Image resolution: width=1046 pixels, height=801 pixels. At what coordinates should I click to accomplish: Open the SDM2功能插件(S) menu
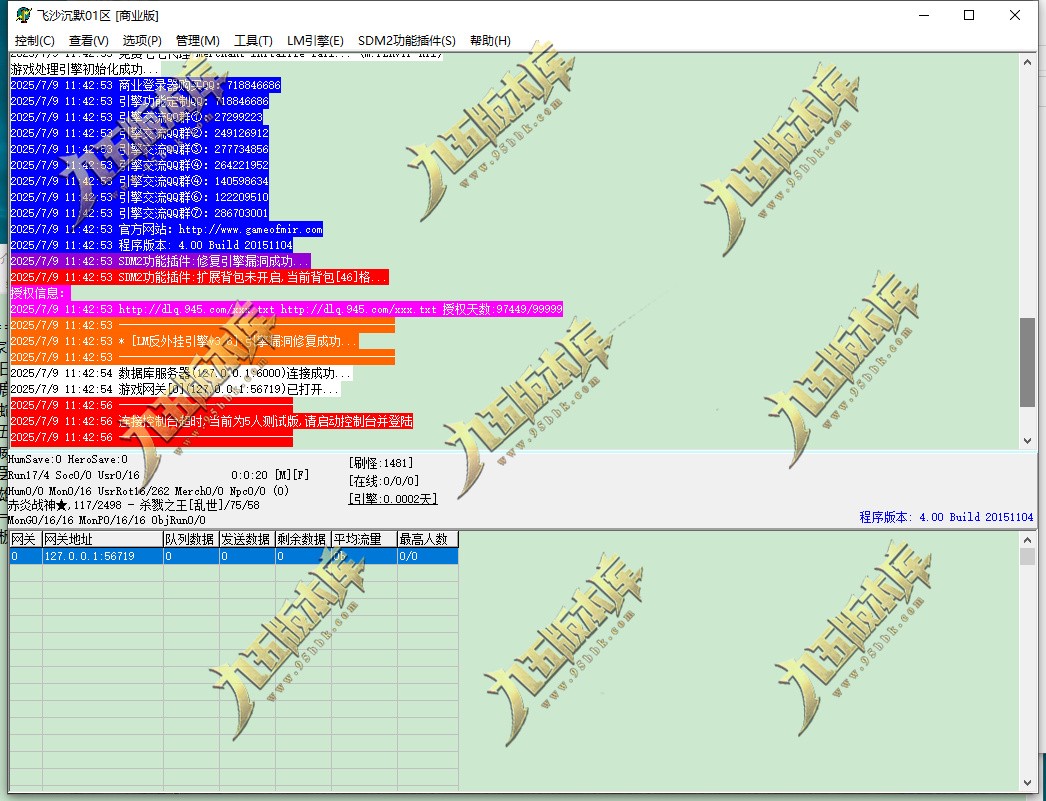pyautogui.click(x=407, y=41)
